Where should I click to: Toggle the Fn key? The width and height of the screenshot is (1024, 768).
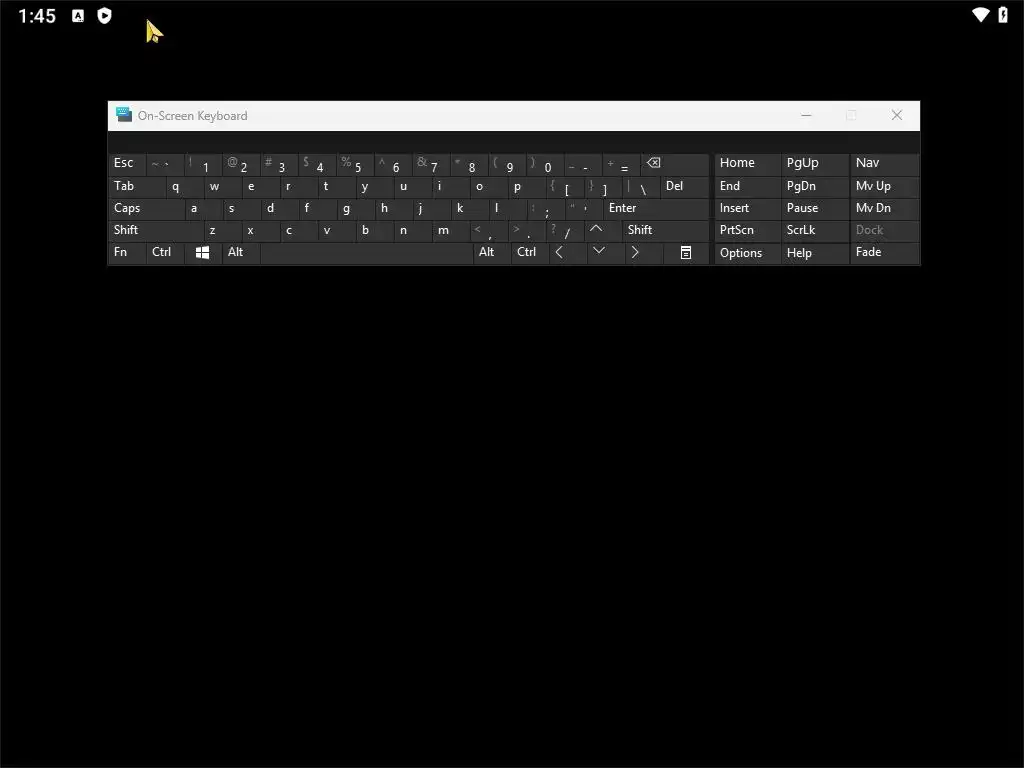tap(127, 253)
